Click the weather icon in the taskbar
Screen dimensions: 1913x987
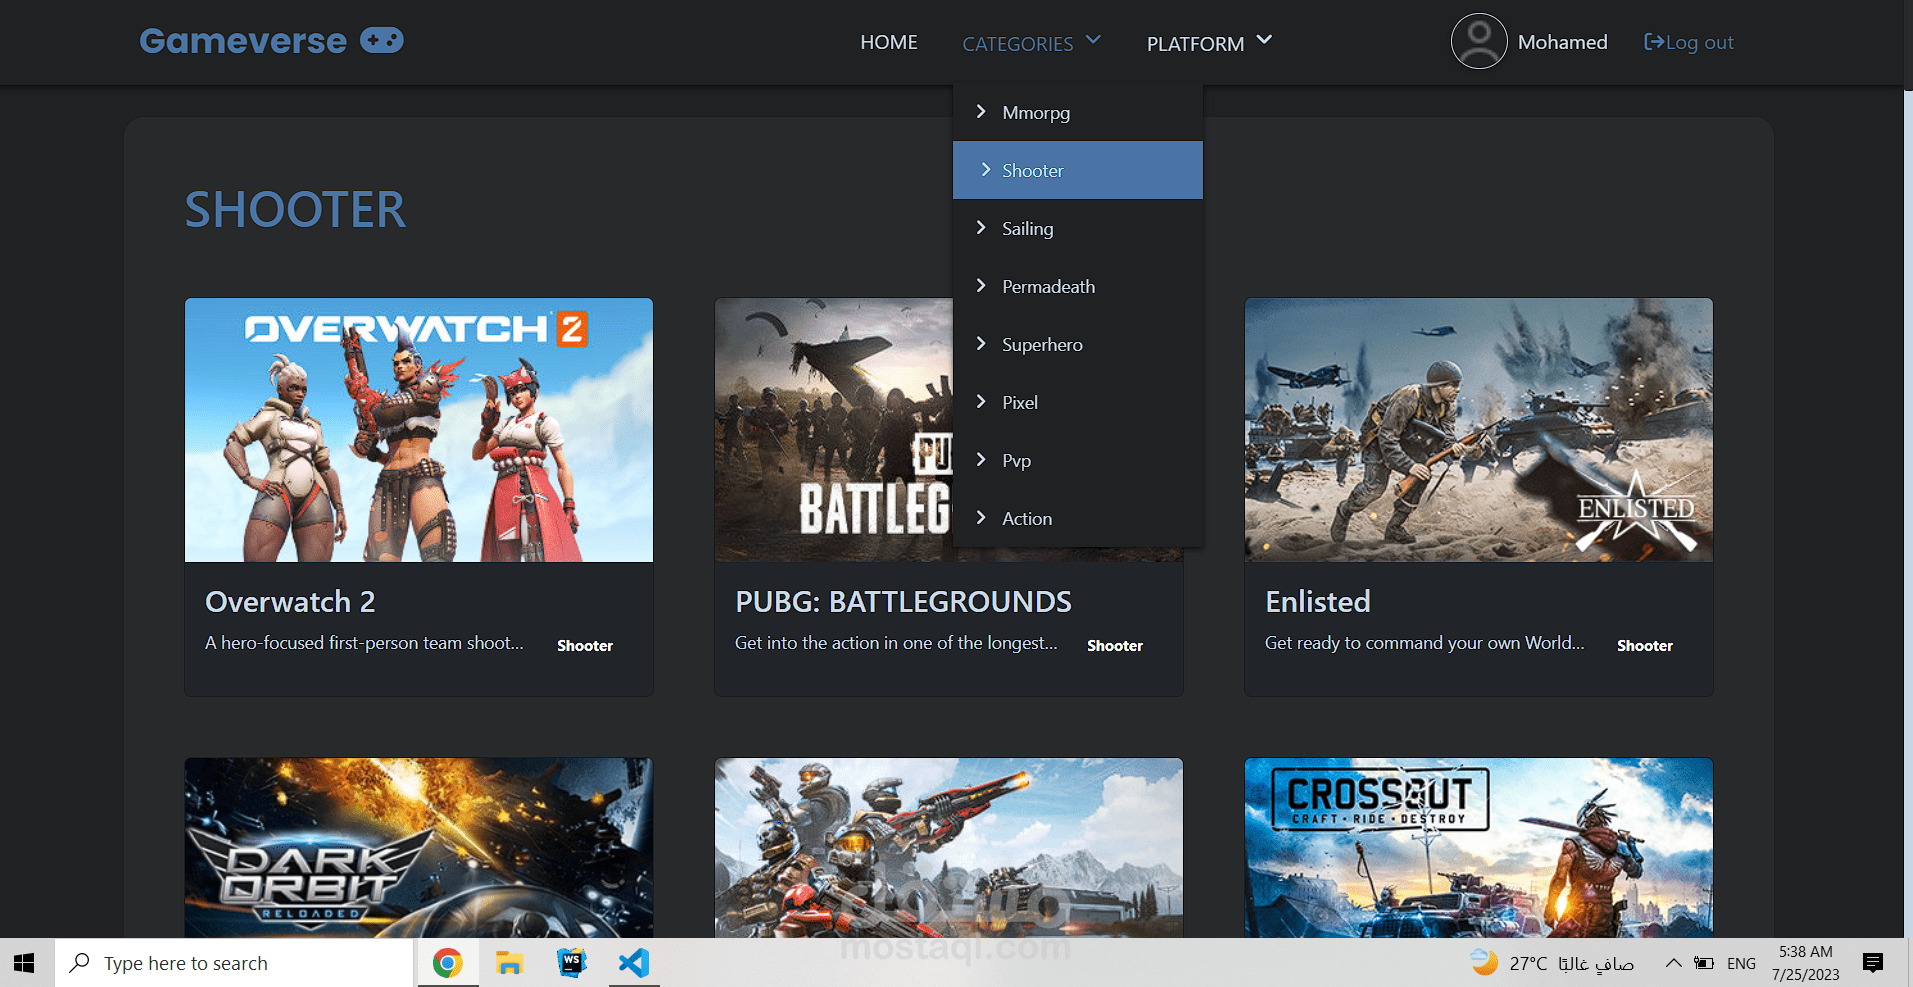point(1484,962)
